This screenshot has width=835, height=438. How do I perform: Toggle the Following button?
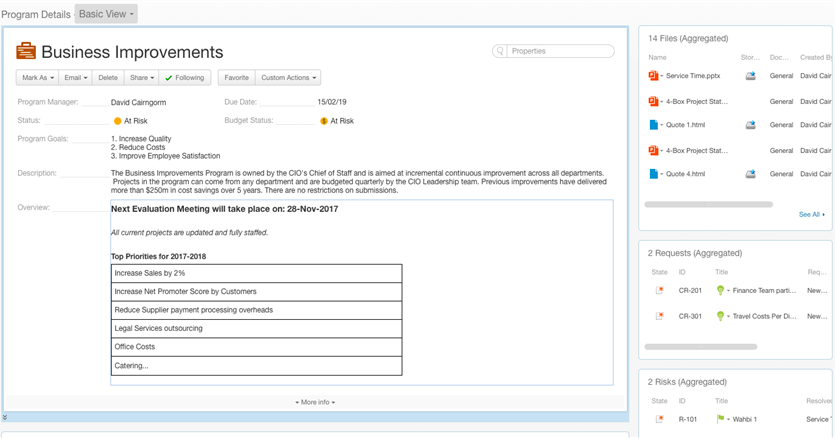coord(184,78)
